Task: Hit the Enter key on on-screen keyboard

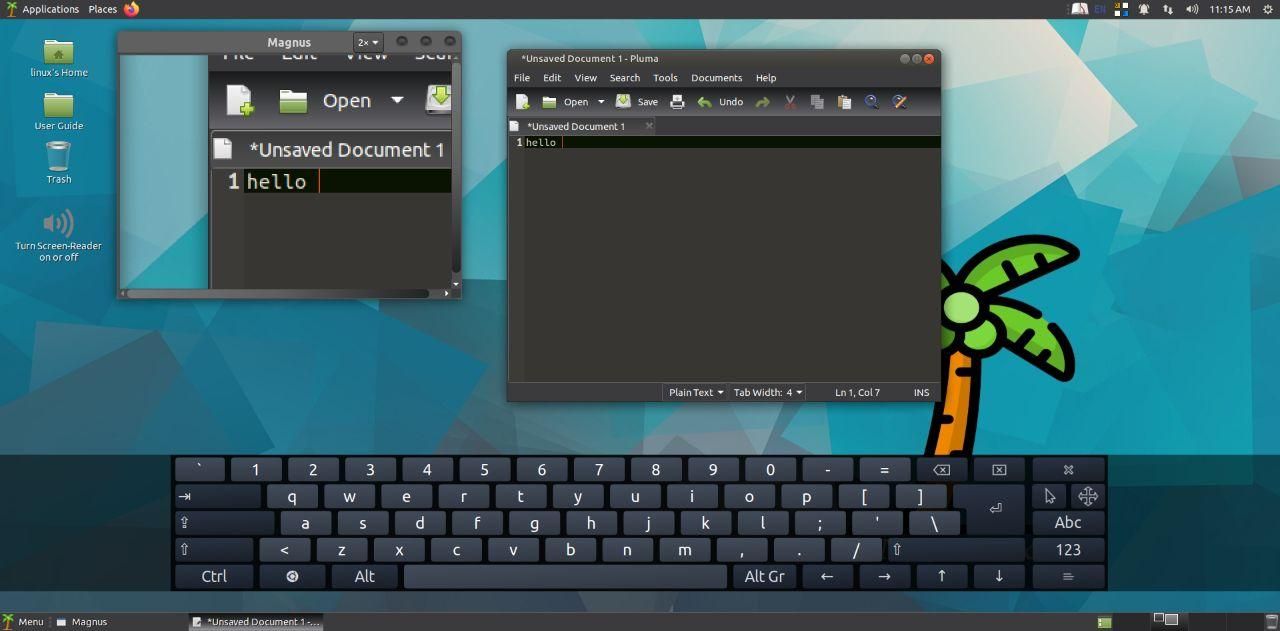Action: [x=994, y=508]
